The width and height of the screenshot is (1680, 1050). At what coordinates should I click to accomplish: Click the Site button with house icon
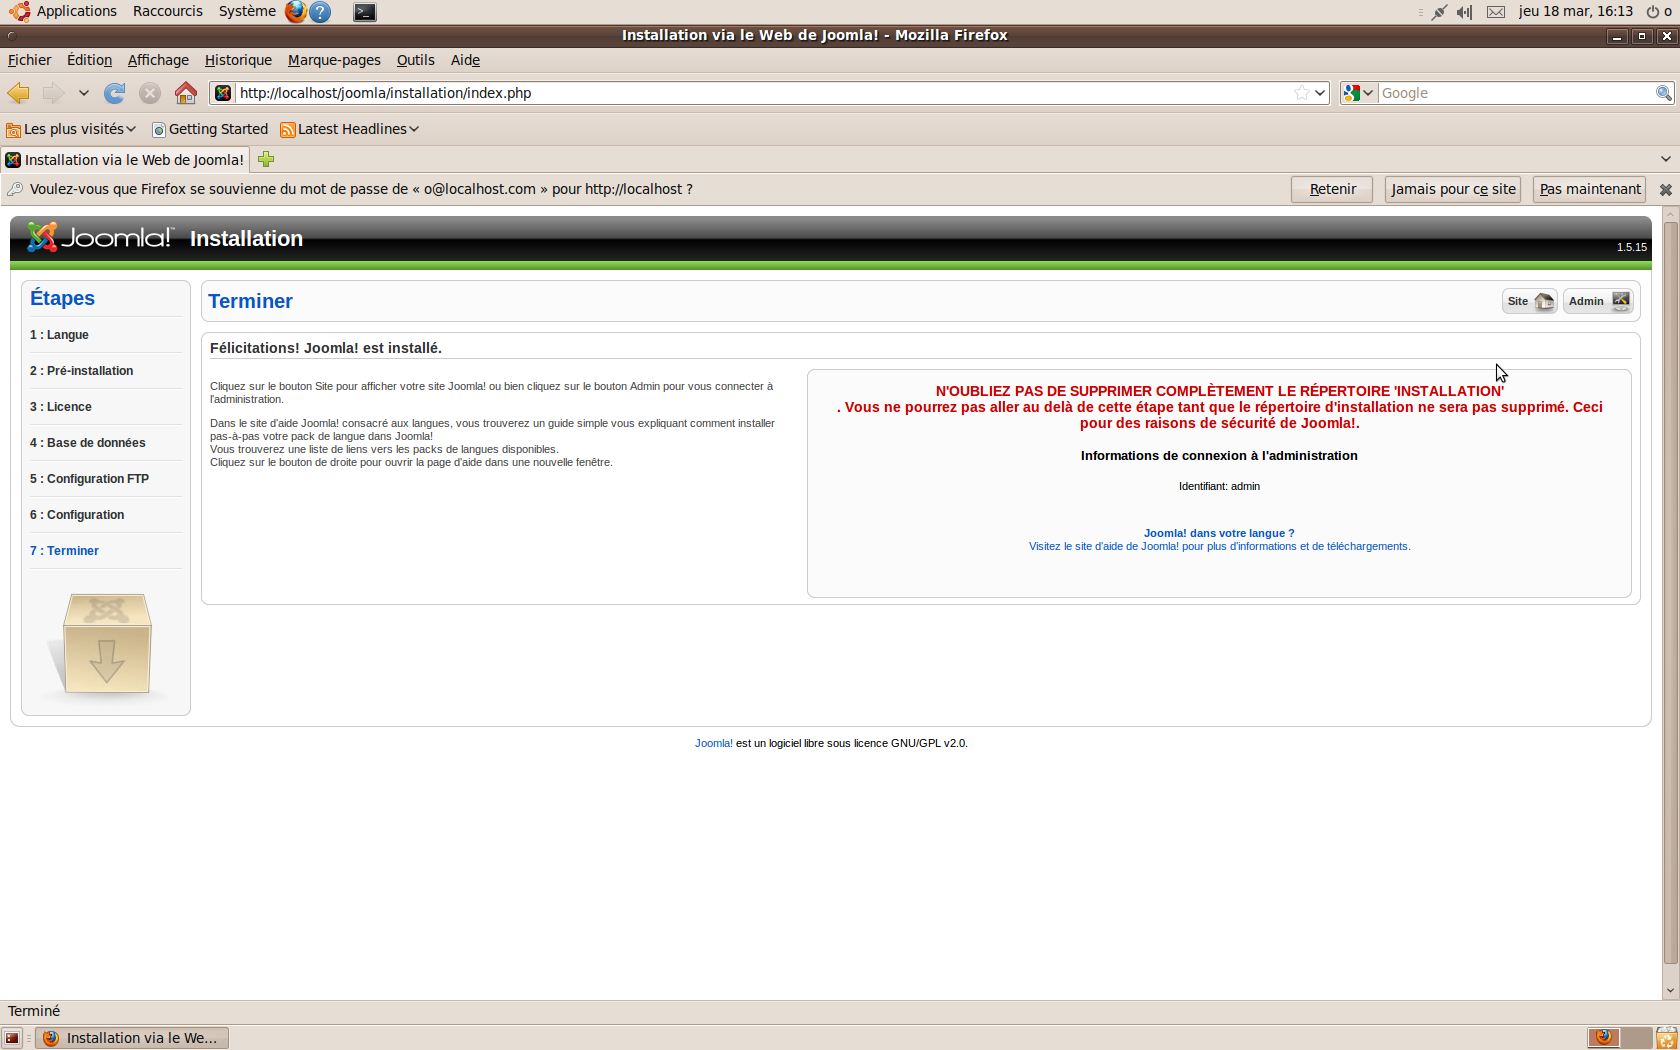1529,301
